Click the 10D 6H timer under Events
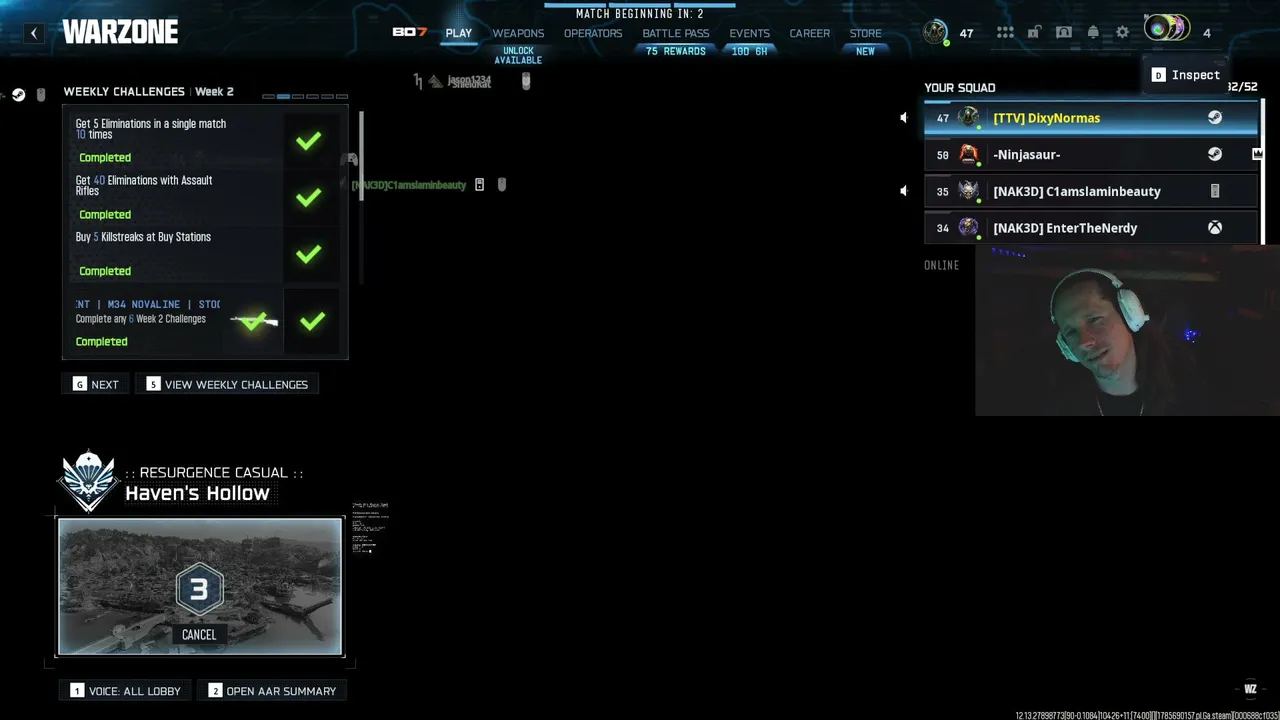Image resolution: width=1280 pixels, height=720 pixels. coord(750,51)
